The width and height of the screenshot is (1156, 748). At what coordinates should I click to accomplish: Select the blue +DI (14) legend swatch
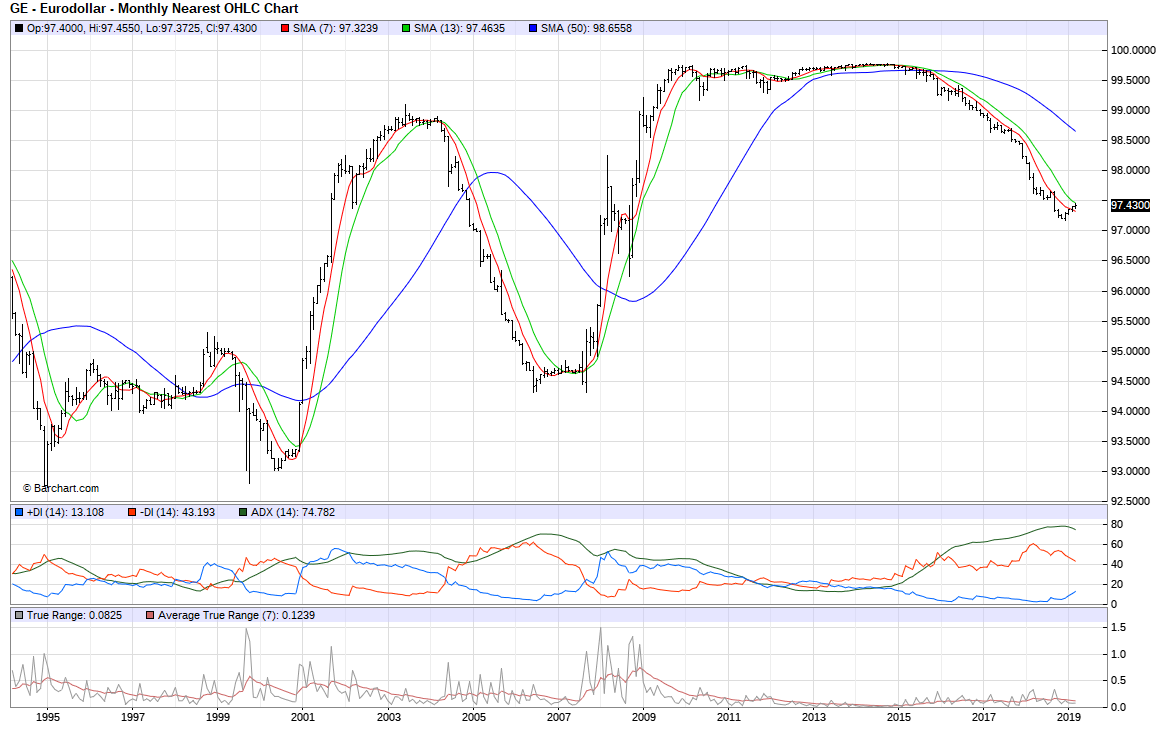(18, 512)
